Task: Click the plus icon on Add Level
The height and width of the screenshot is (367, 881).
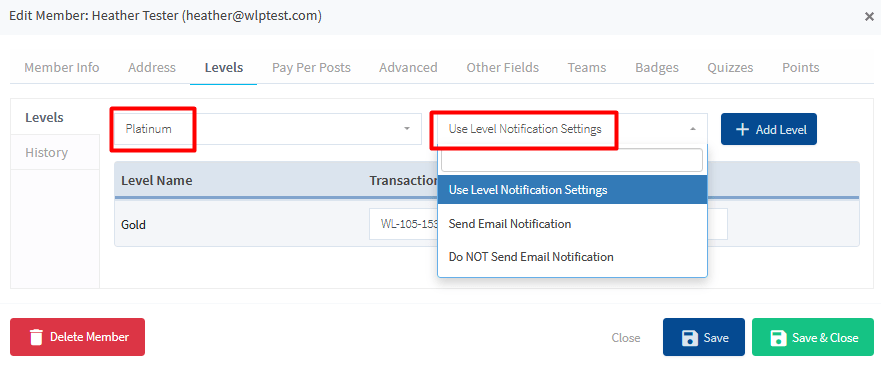Action: click(742, 129)
